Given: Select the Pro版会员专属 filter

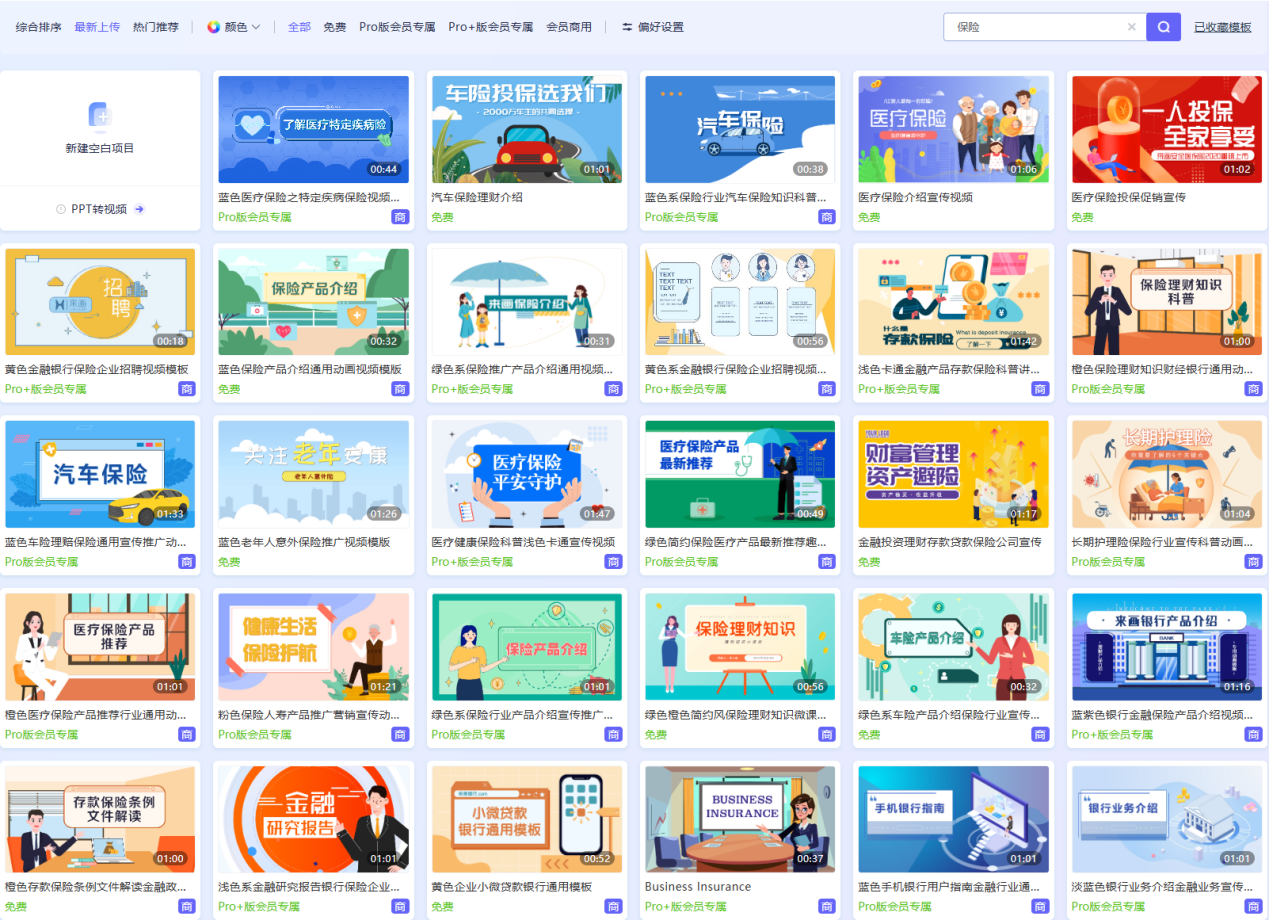Looking at the screenshot, I should [397, 27].
